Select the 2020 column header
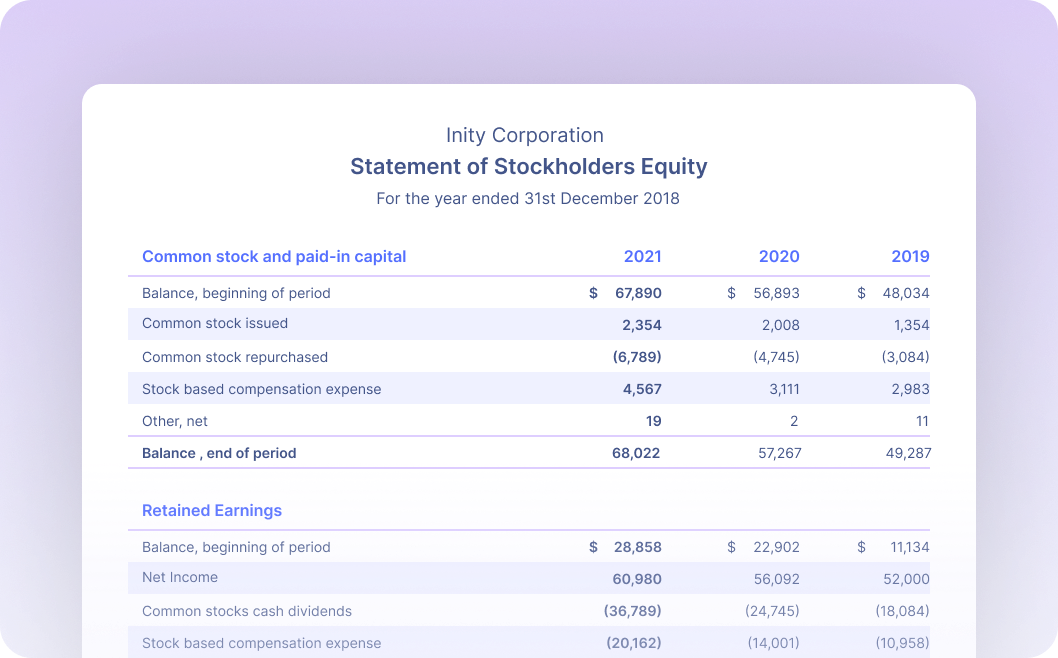The width and height of the screenshot is (1058, 658). (x=779, y=257)
